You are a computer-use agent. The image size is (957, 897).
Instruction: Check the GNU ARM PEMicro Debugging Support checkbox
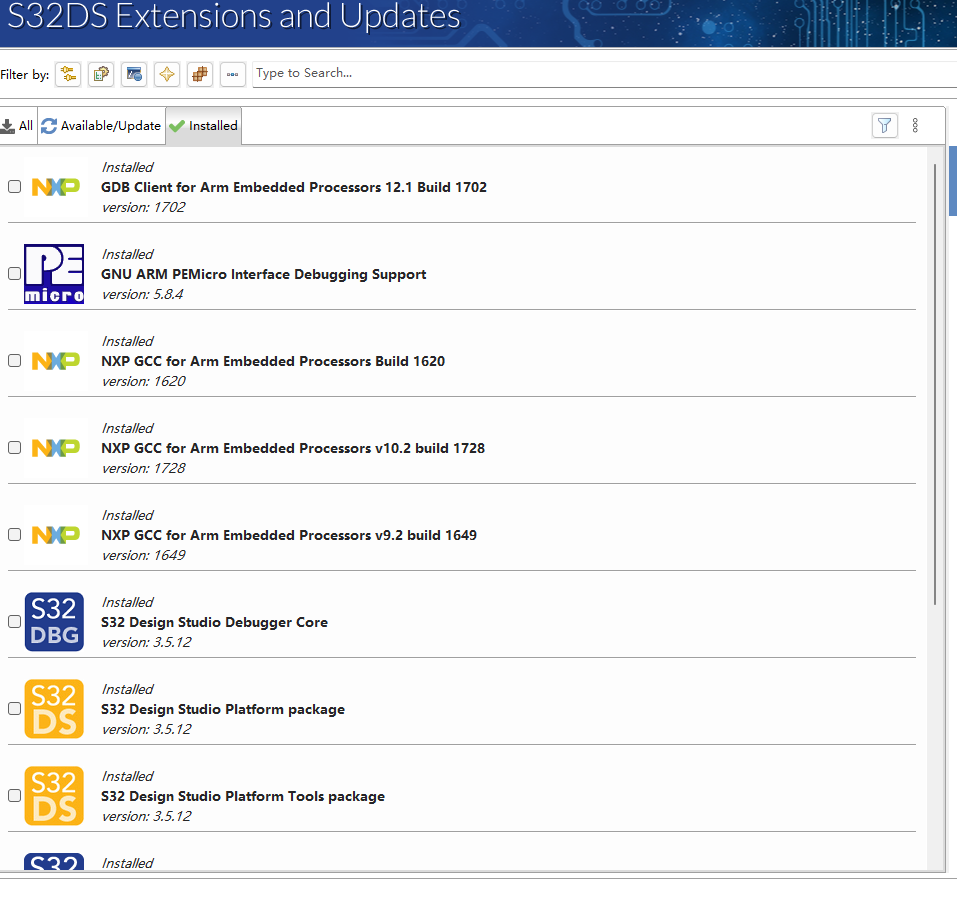click(x=14, y=273)
